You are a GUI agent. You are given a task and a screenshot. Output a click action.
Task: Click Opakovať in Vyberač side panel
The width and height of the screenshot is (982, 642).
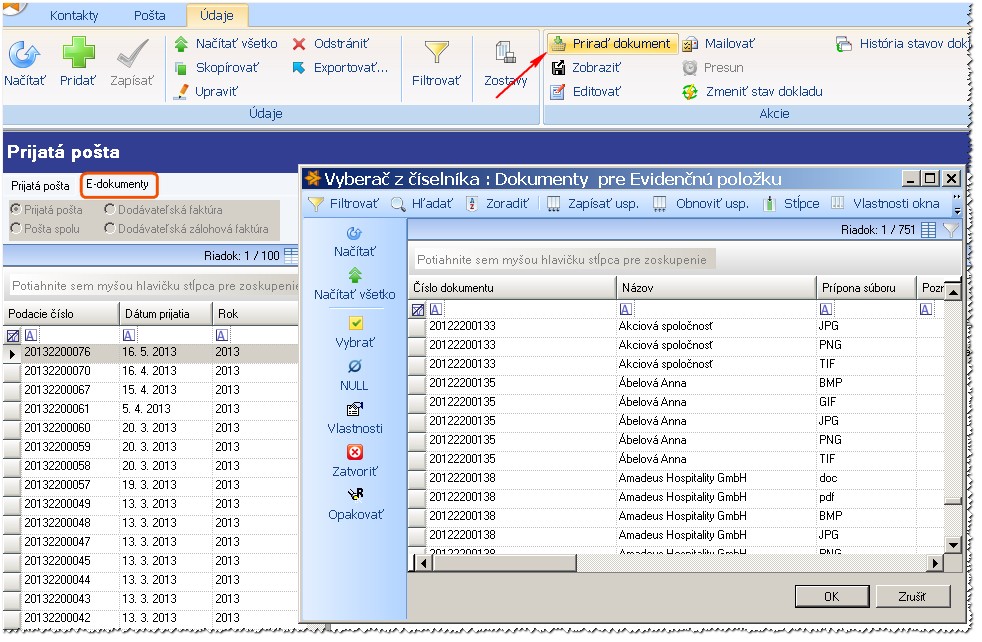click(354, 505)
